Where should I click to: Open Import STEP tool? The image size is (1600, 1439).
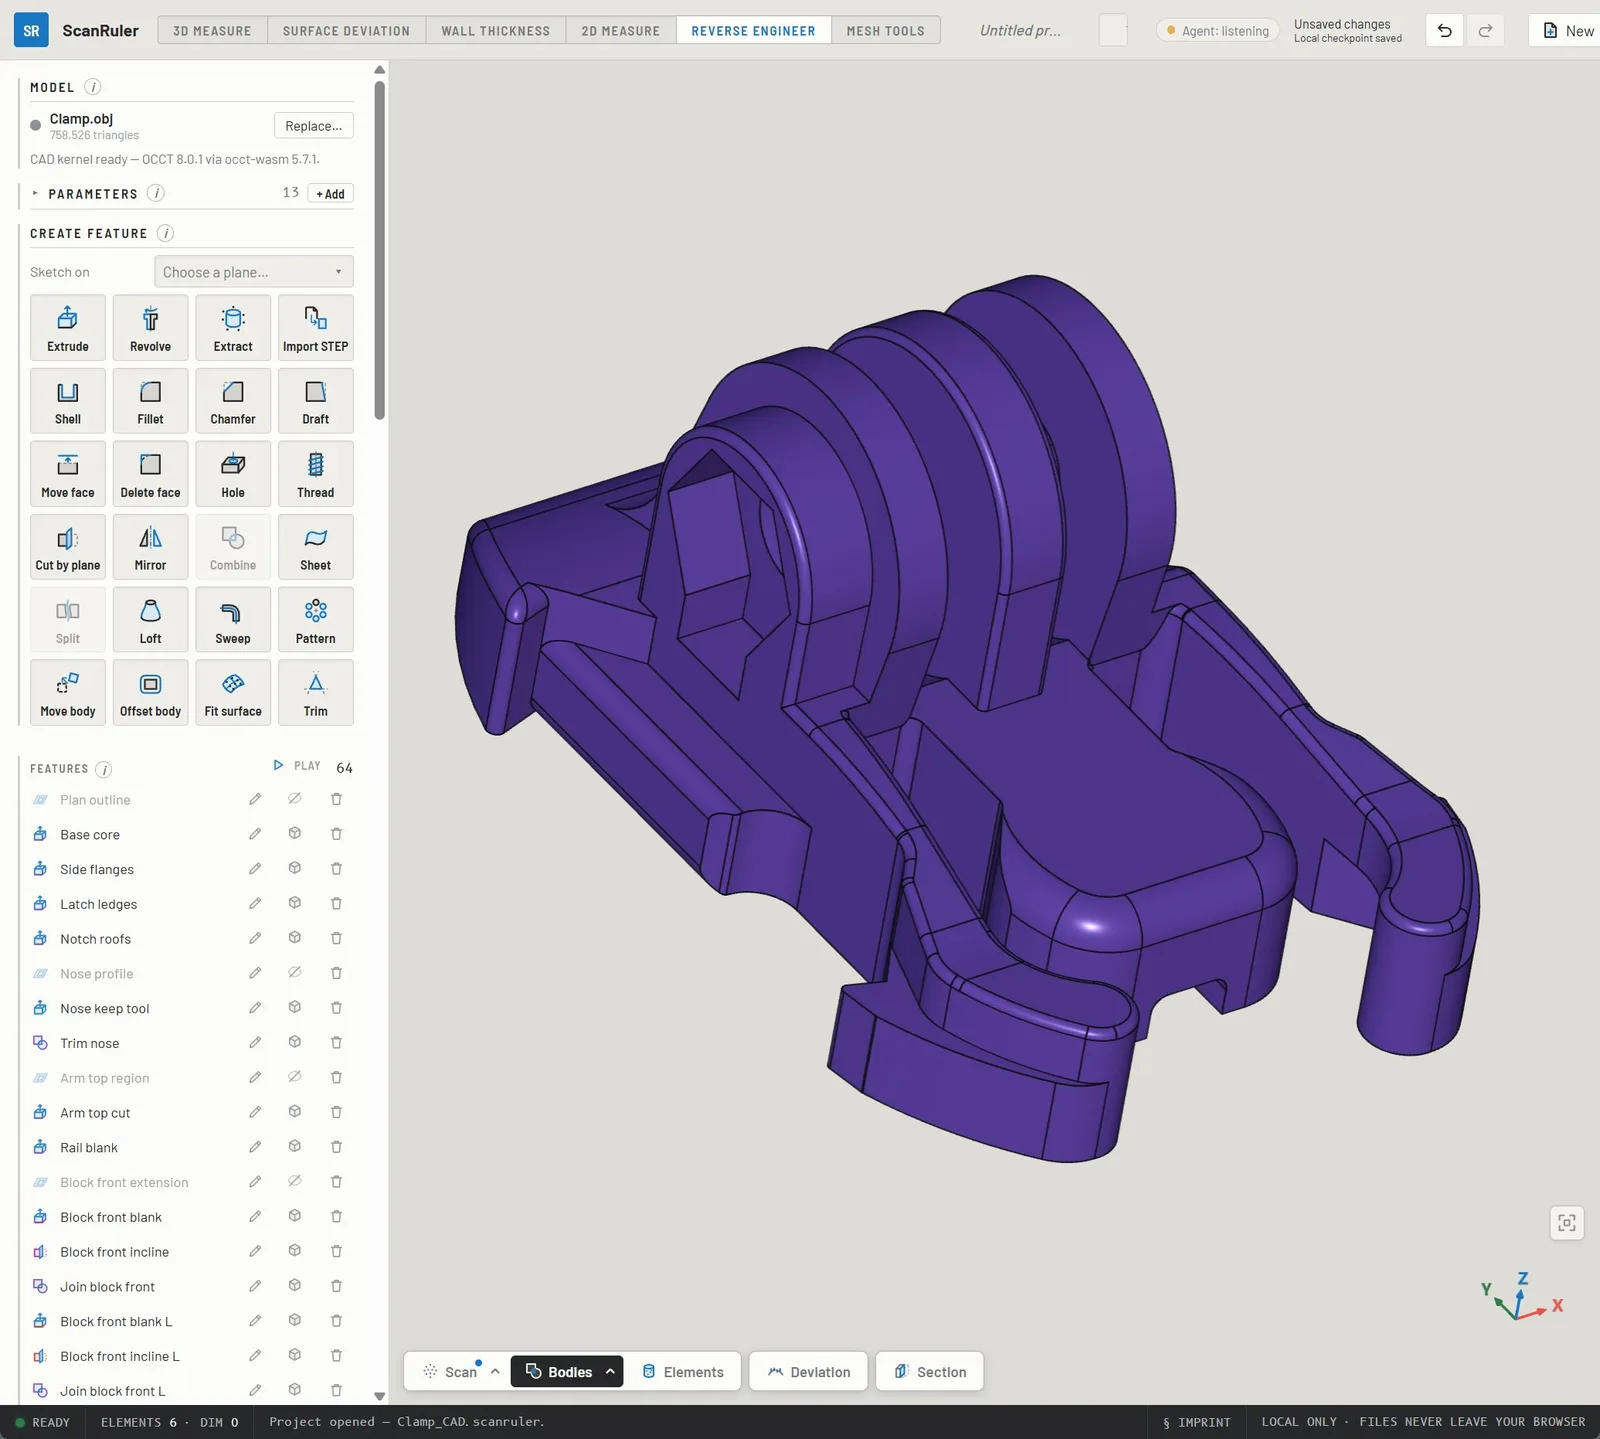click(x=316, y=328)
